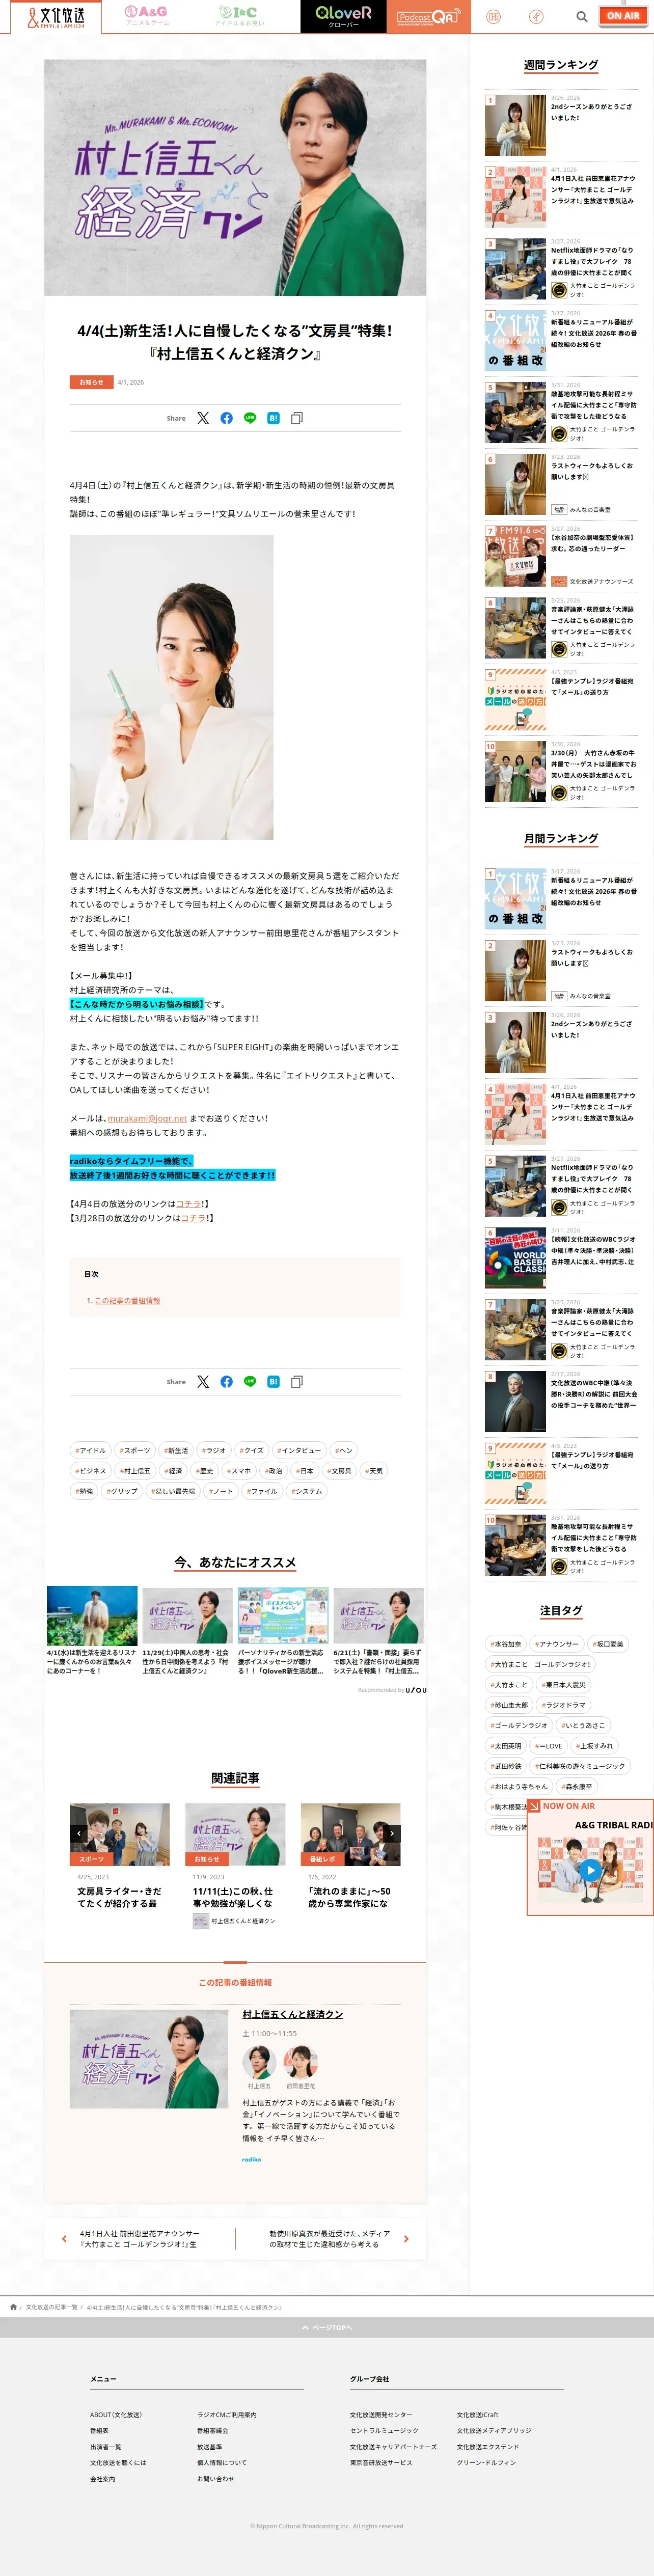Copy article link from top share bar
This screenshot has height=2576, width=654.
[x=297, y=418]
